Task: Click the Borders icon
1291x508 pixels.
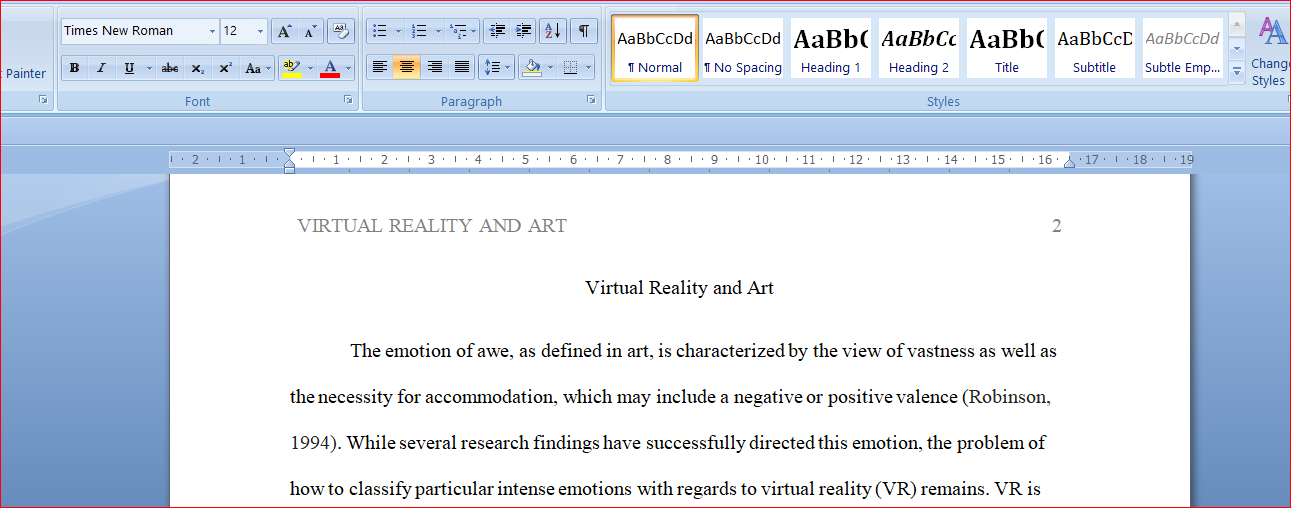Action: point(570,68)
